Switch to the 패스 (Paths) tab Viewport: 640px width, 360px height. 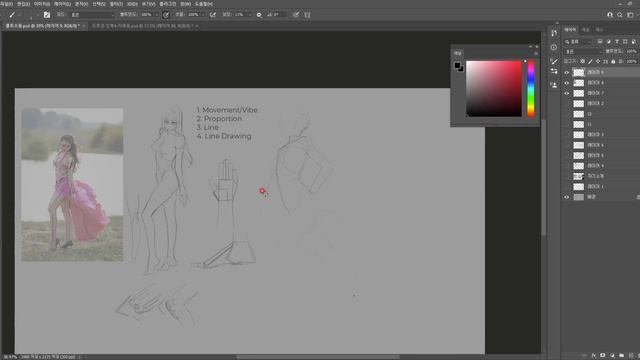click(599, 30)
